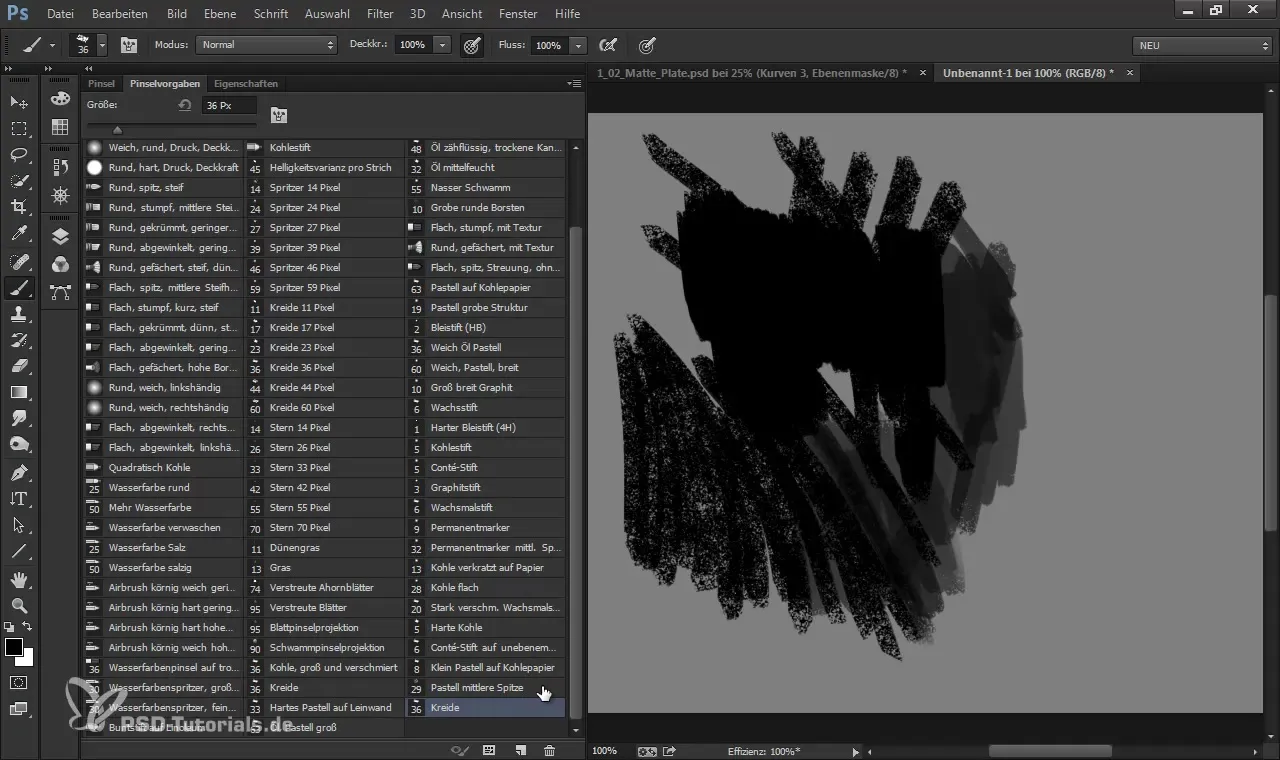Activate the Gradient tool
1280x760 pixels.
pyautogui.click(x=19, y=392)
